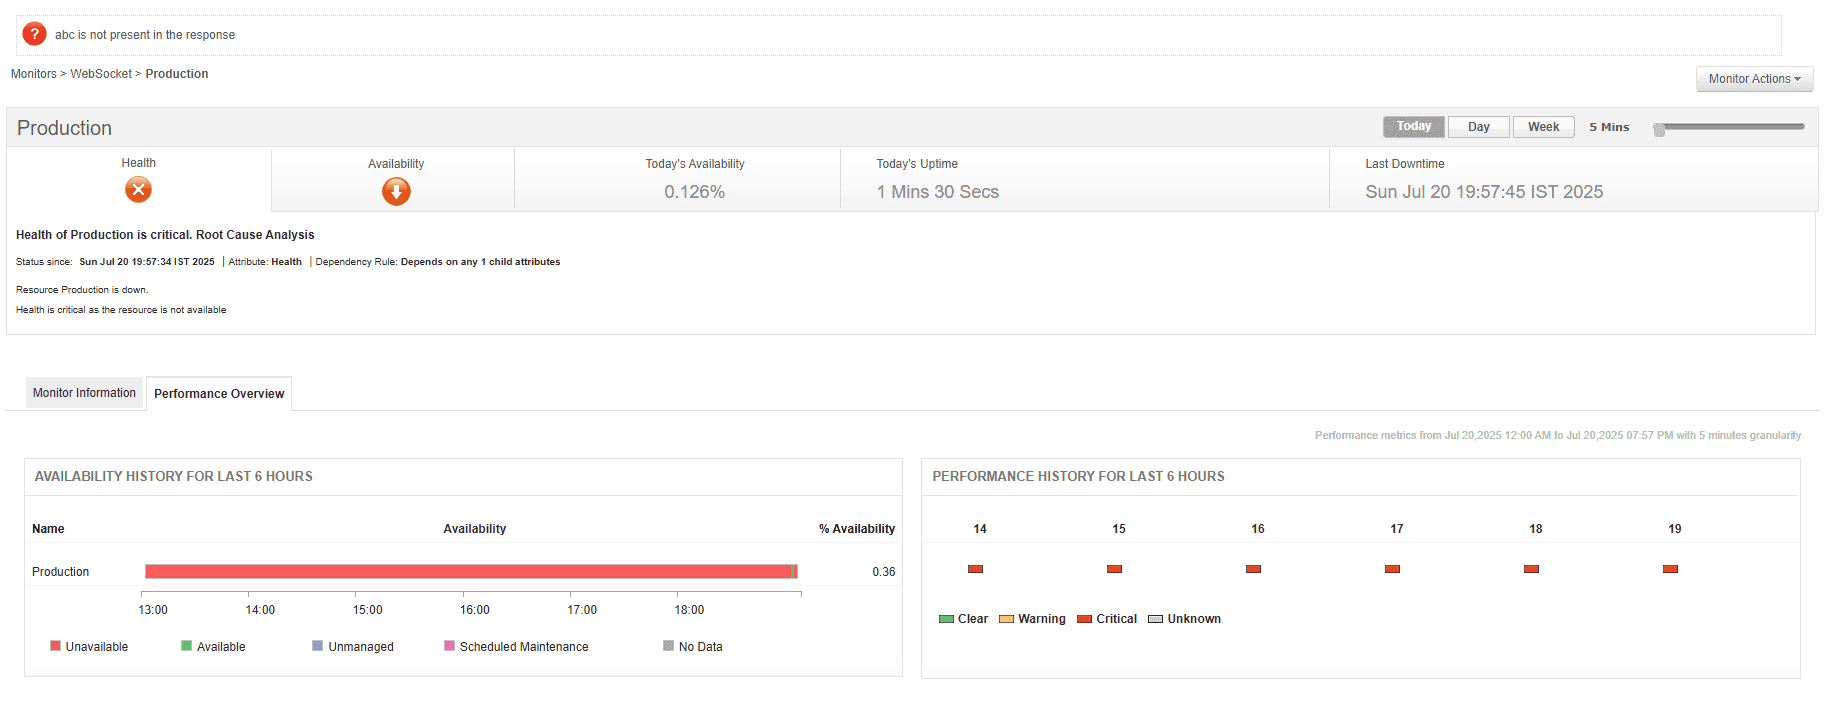
Task: Go to Monitors breadcrumb link
Action: click(34, 74)
